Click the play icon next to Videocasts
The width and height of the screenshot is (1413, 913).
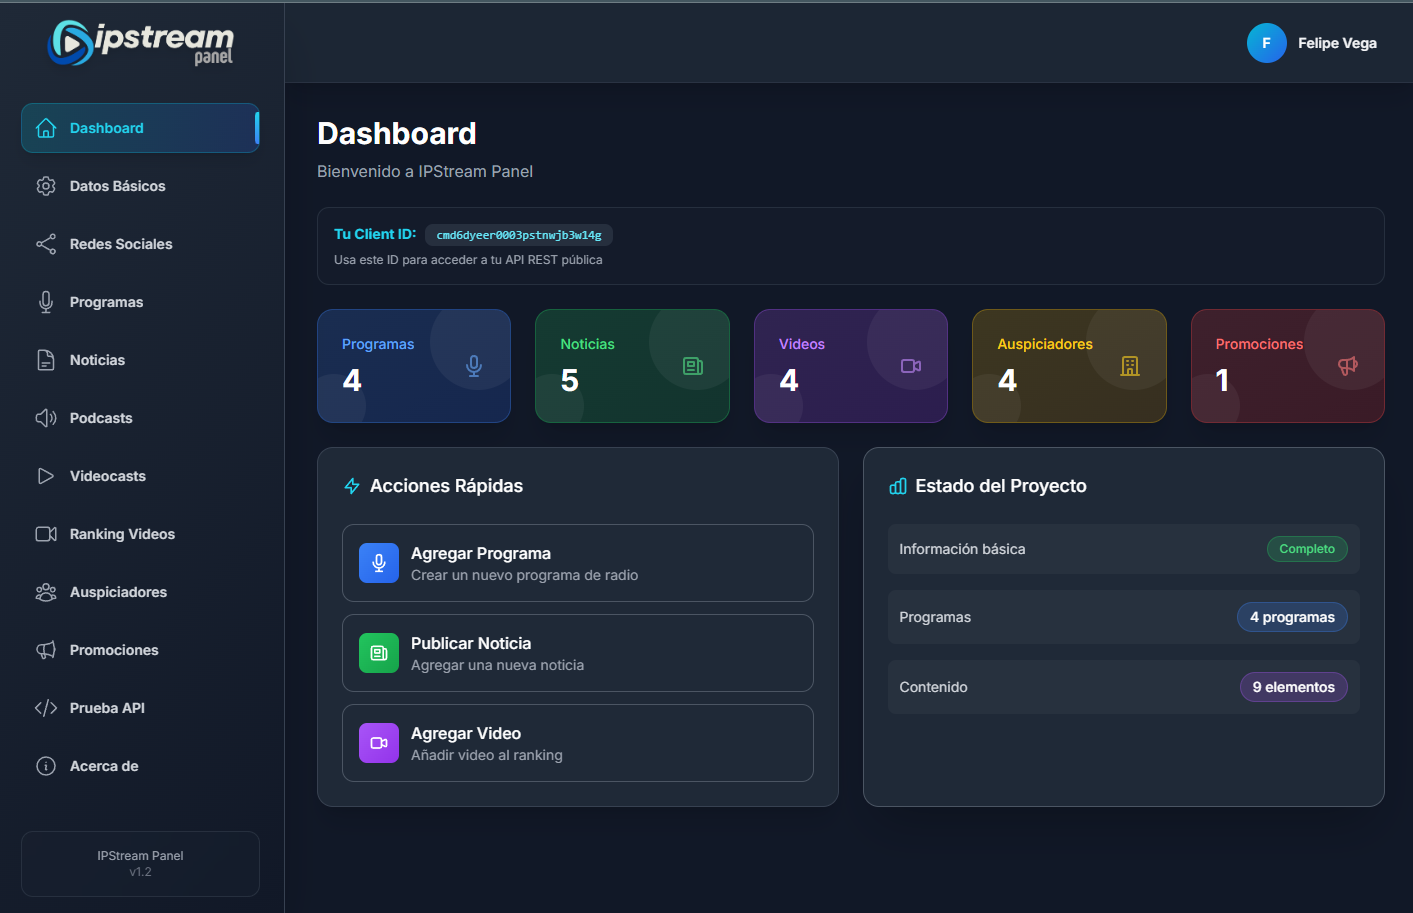(x=46, y=476)
